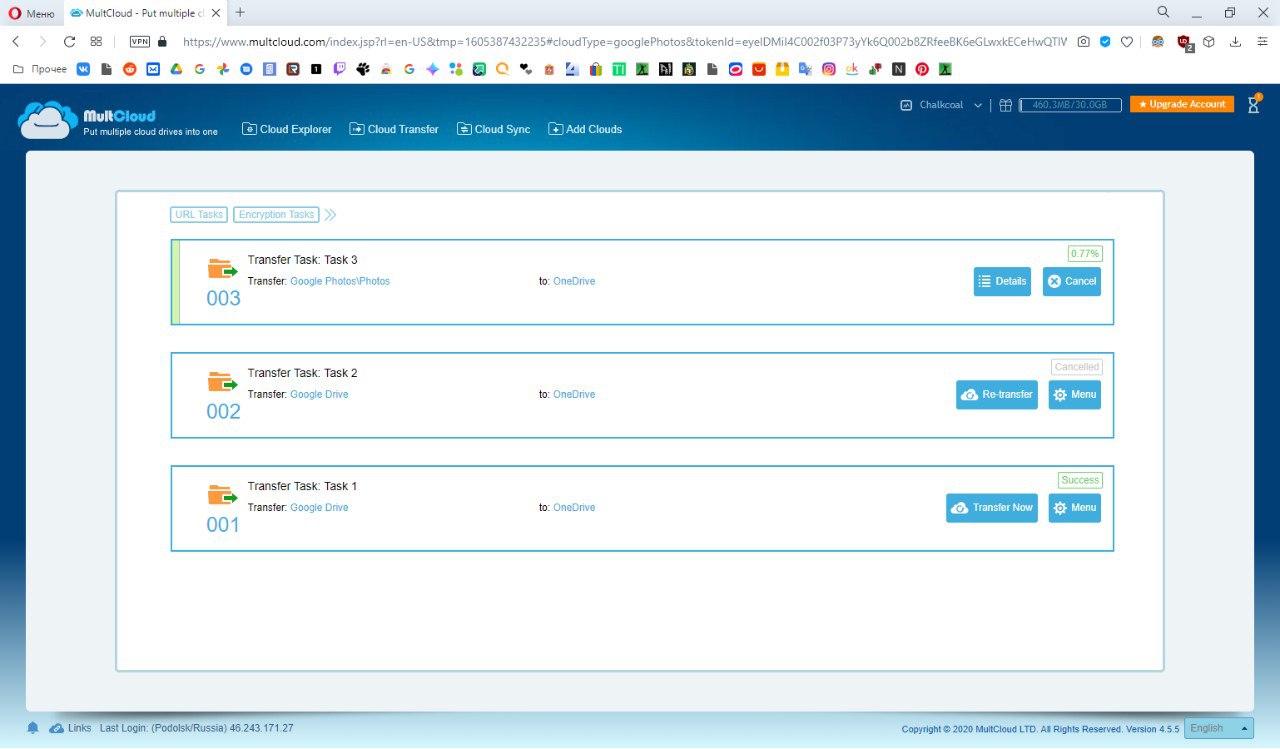Open the extensions cube icon

[1209, 42]
